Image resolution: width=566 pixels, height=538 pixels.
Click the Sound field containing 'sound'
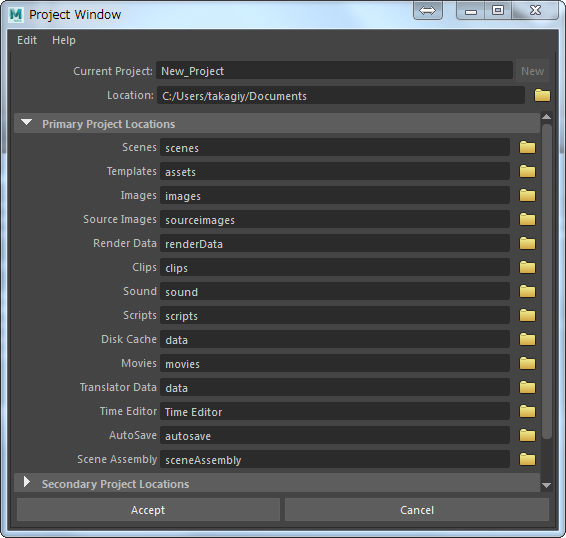coord(335,291)
